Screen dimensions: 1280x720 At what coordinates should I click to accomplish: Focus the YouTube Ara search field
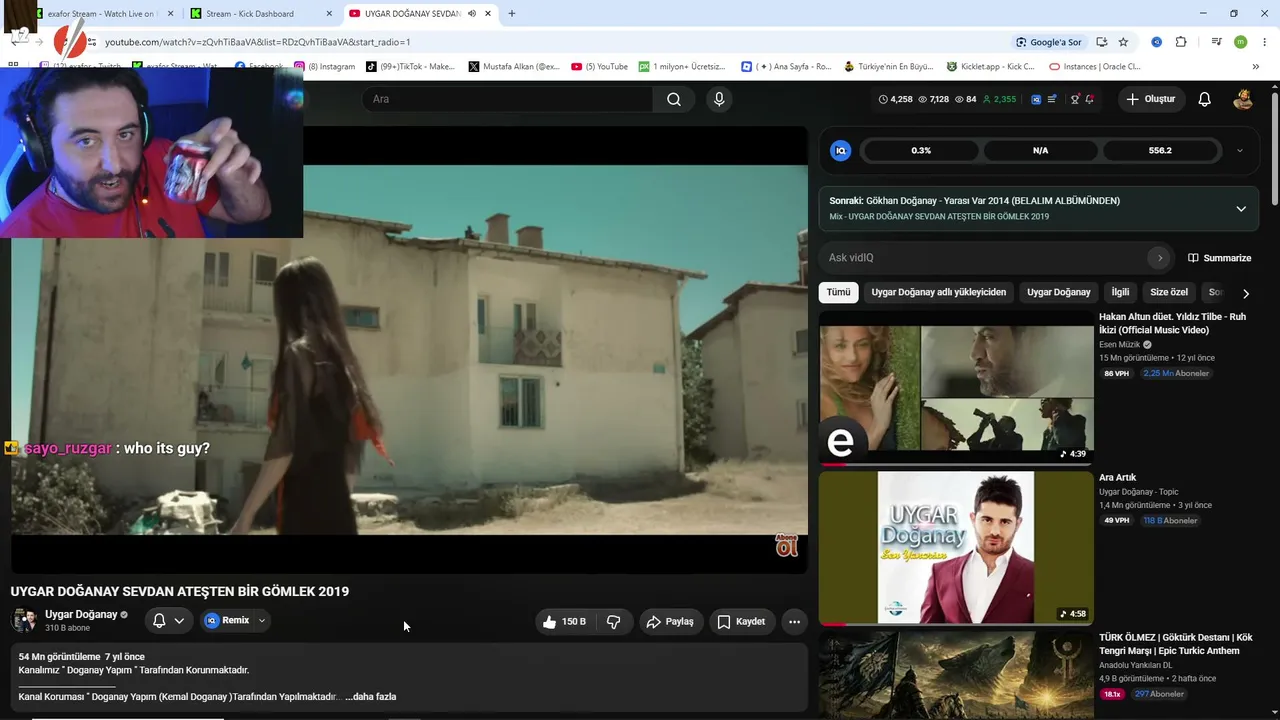(508, 99)
